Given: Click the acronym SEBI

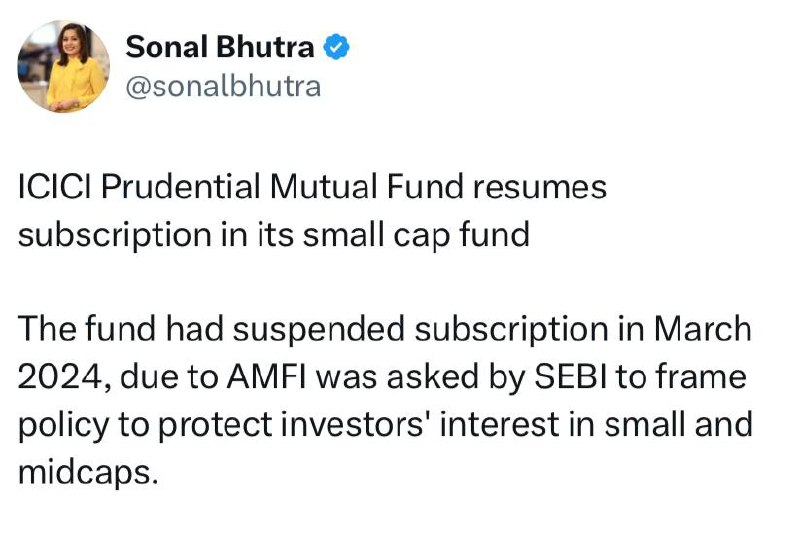Looking at the screenshot, I should (570, 377).
